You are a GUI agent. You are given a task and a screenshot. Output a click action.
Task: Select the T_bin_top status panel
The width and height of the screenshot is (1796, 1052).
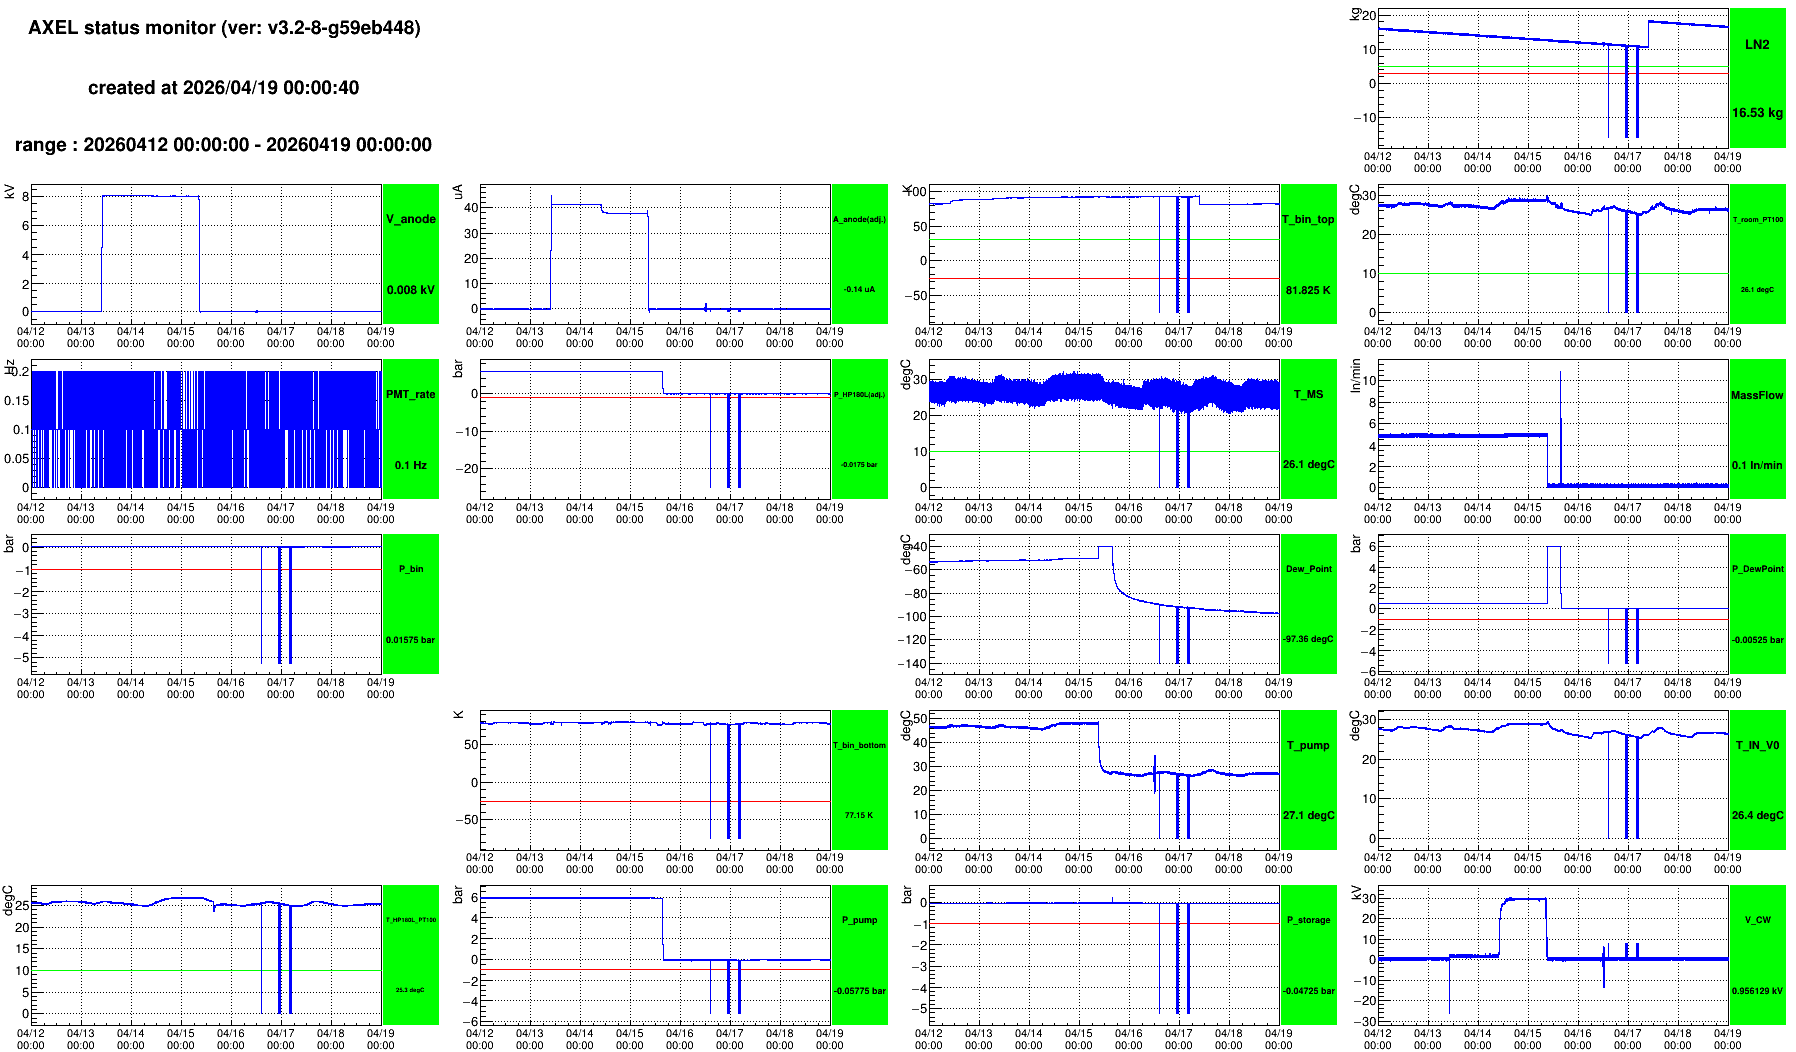click(1308, 254)
